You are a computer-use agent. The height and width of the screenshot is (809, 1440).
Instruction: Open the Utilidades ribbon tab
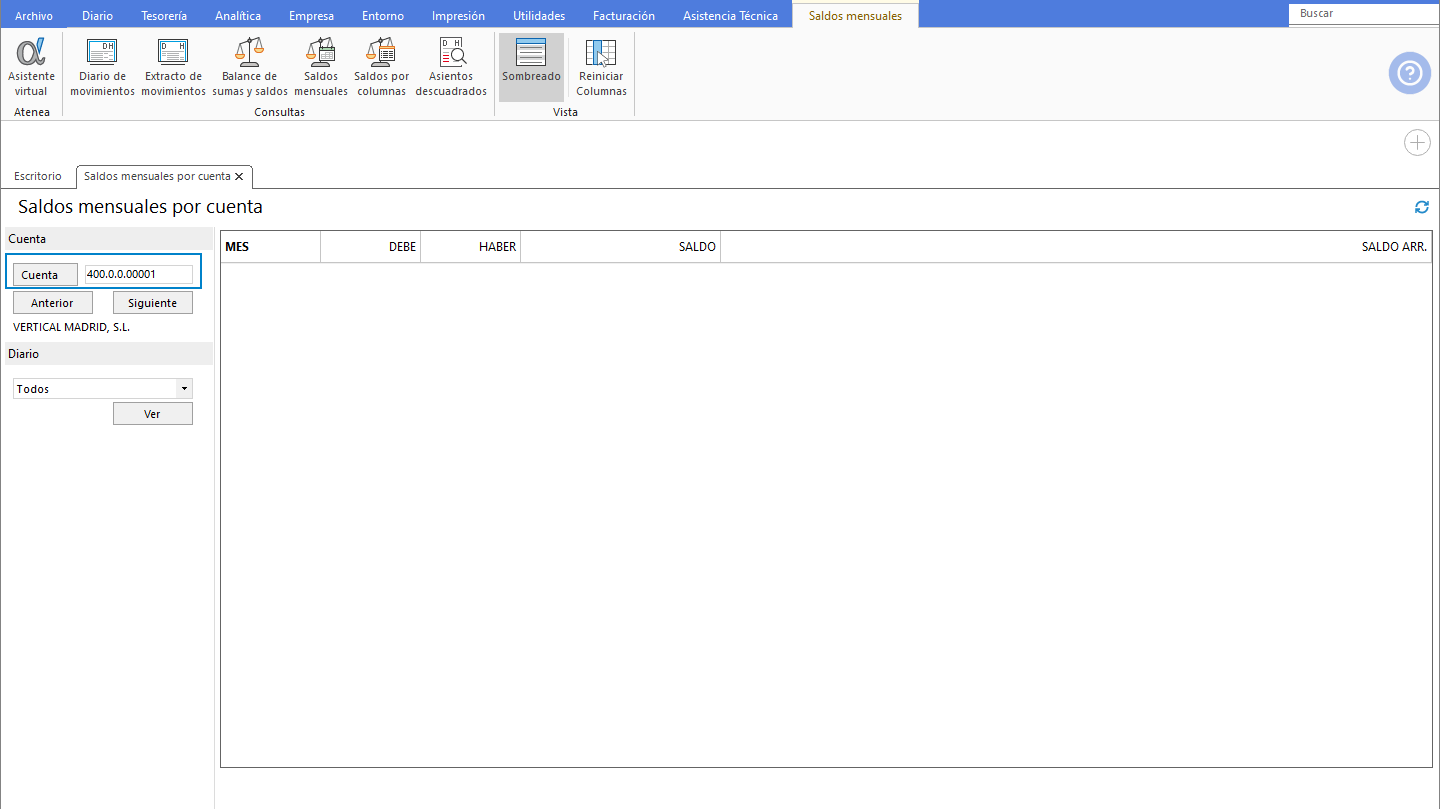(x=539, y=15)
